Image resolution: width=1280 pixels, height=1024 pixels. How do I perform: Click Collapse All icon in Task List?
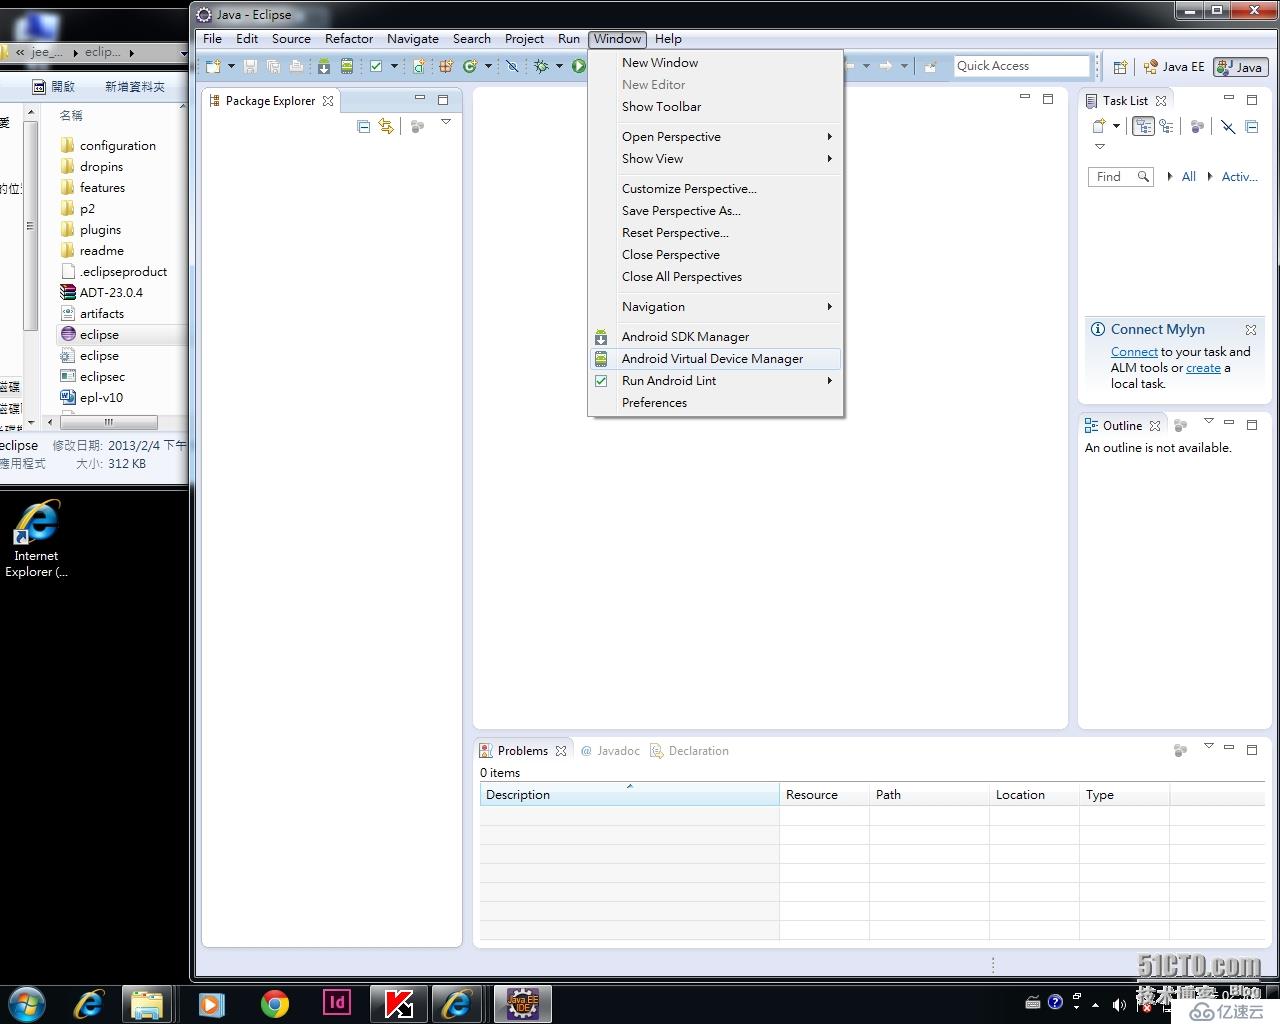click(x=1253, y=126)
